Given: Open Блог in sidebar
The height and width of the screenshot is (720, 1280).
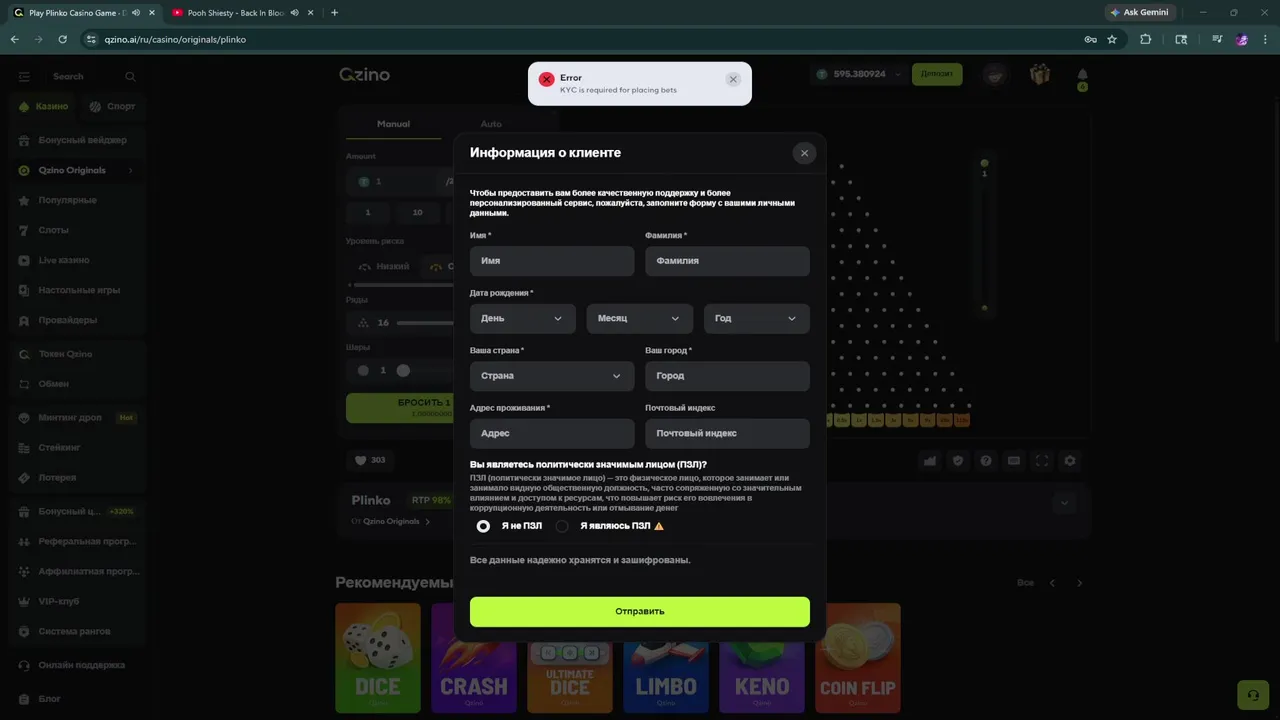Looking at the screenshot, I should [x=76, y=699].
